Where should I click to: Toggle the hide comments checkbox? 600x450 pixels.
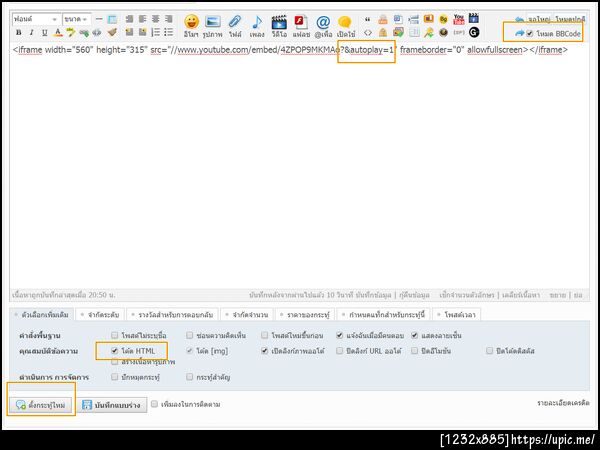pyautogui.click(x=189, y=335)
